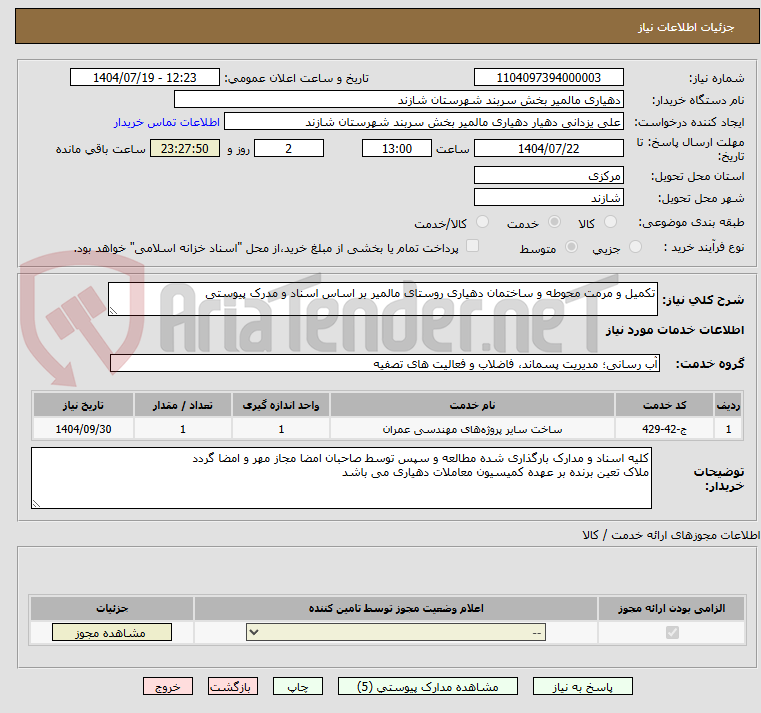Viewport: 761px width, 713px height.
Task: Choose 'متوسط' purchase type radio
Action: [x=572, y=247]
